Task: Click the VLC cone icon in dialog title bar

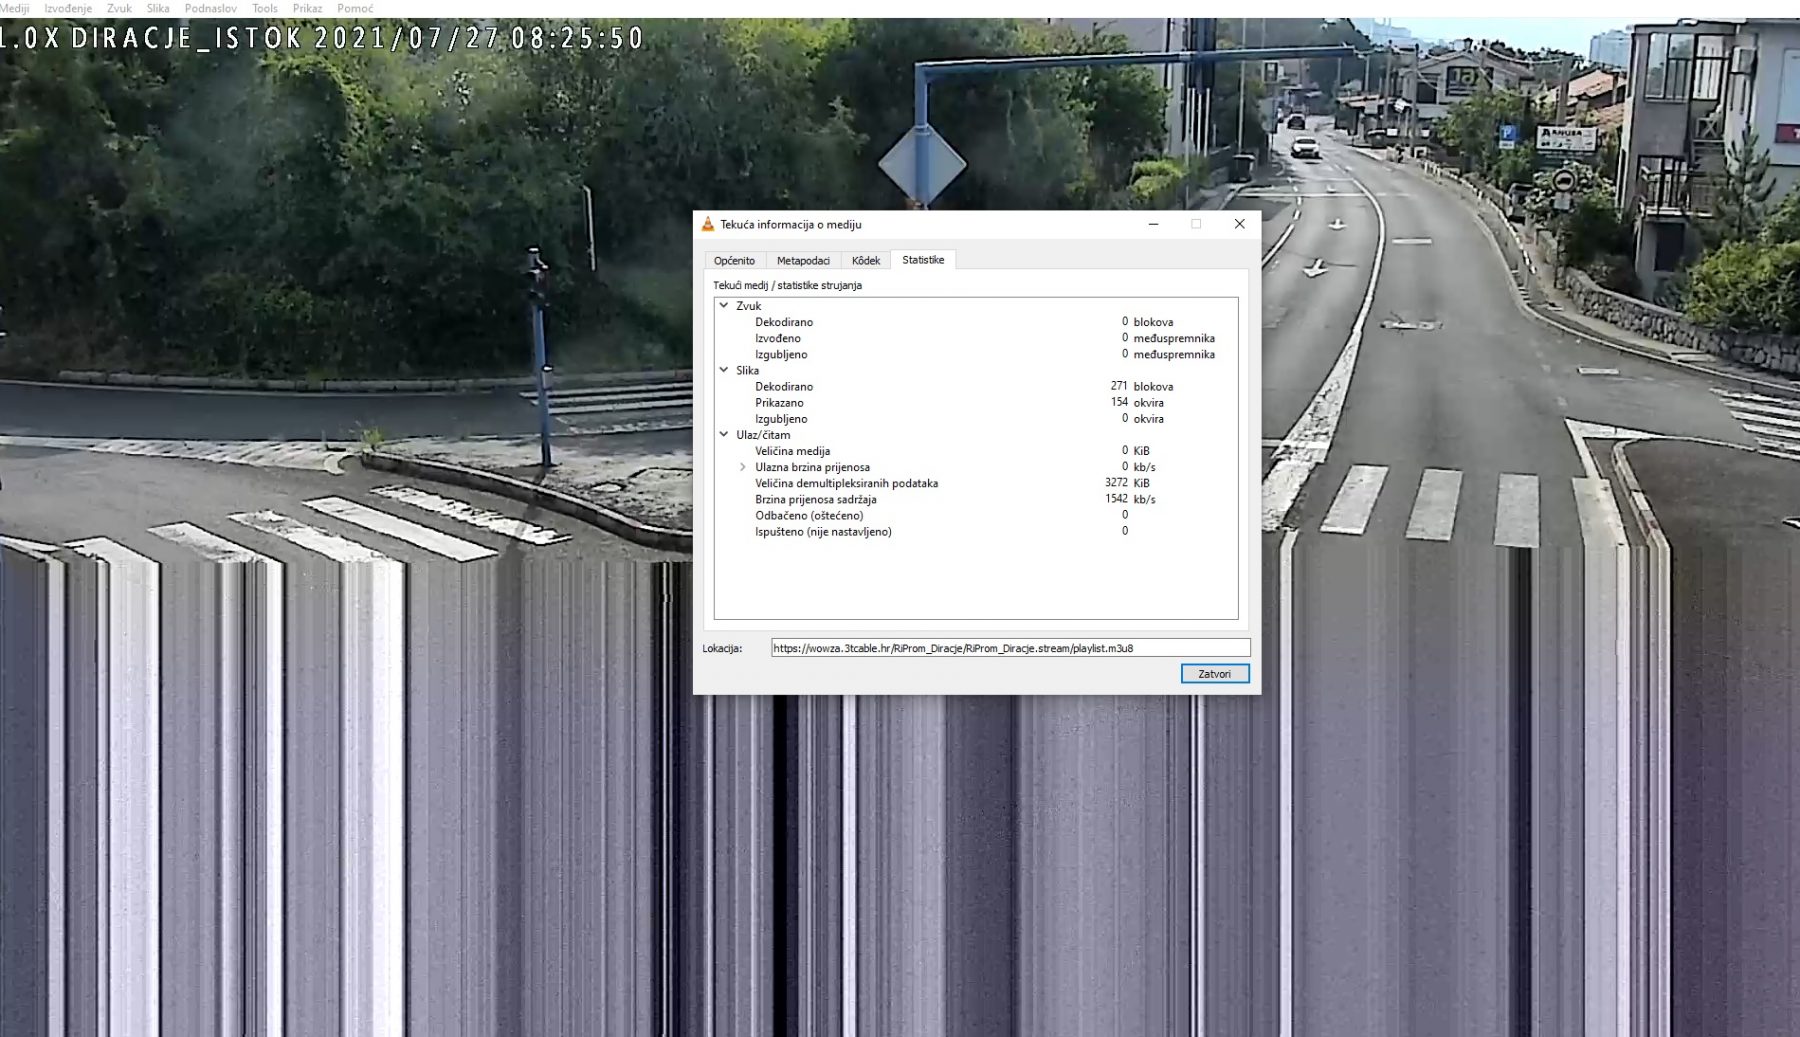Action: point(708,224)
